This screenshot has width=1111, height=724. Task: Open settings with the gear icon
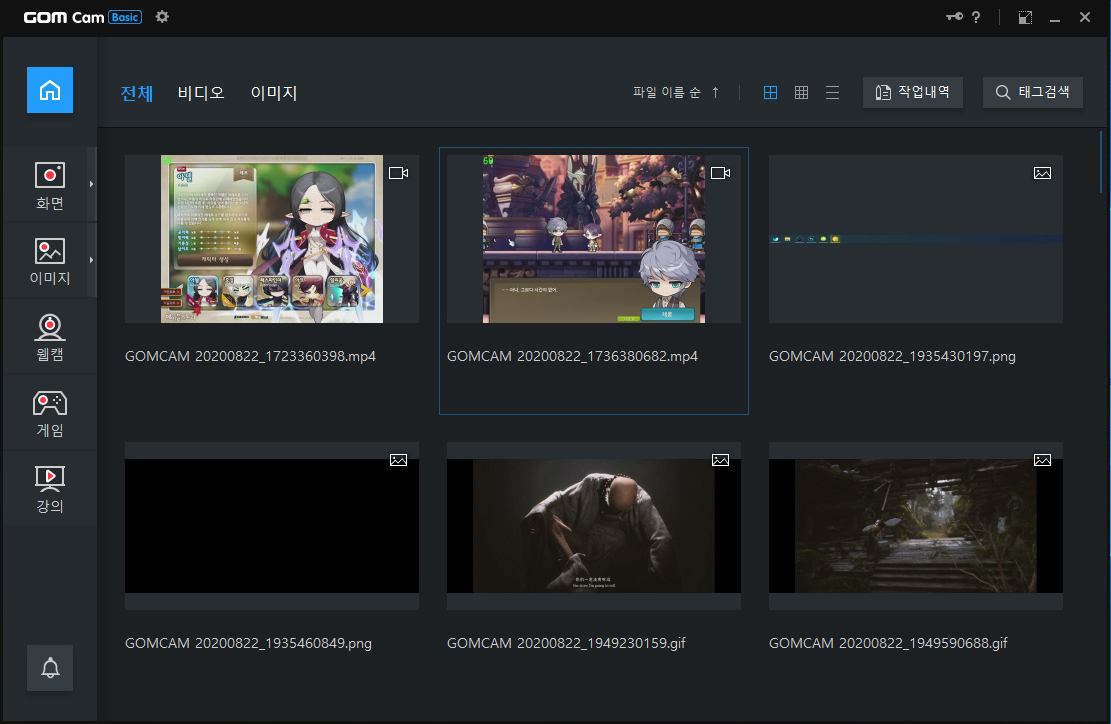[x=162, y=16]
